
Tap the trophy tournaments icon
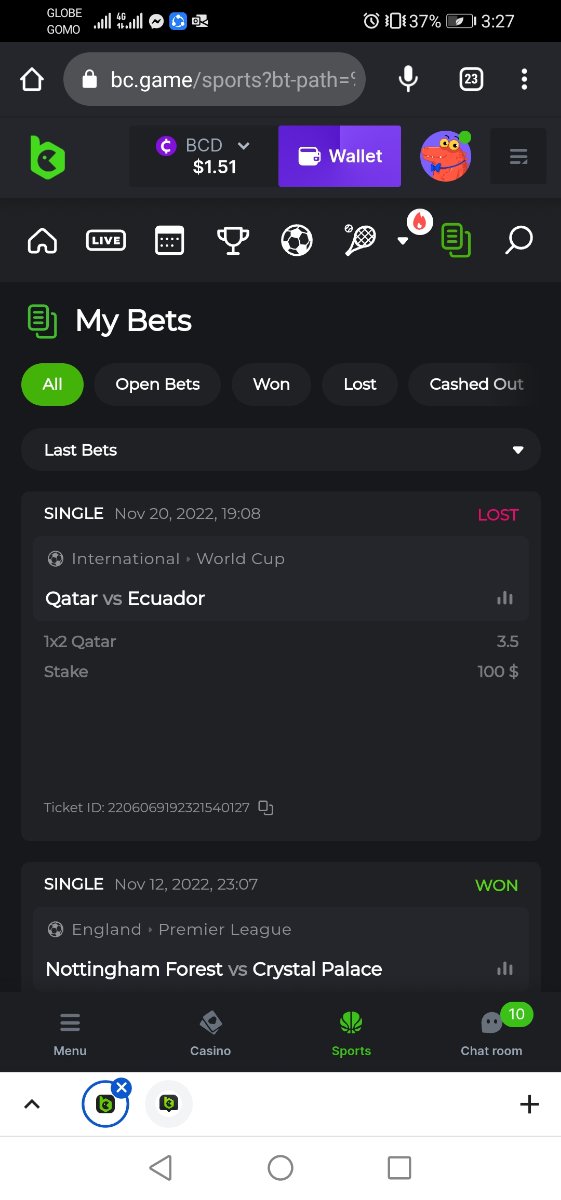(233, 240)
